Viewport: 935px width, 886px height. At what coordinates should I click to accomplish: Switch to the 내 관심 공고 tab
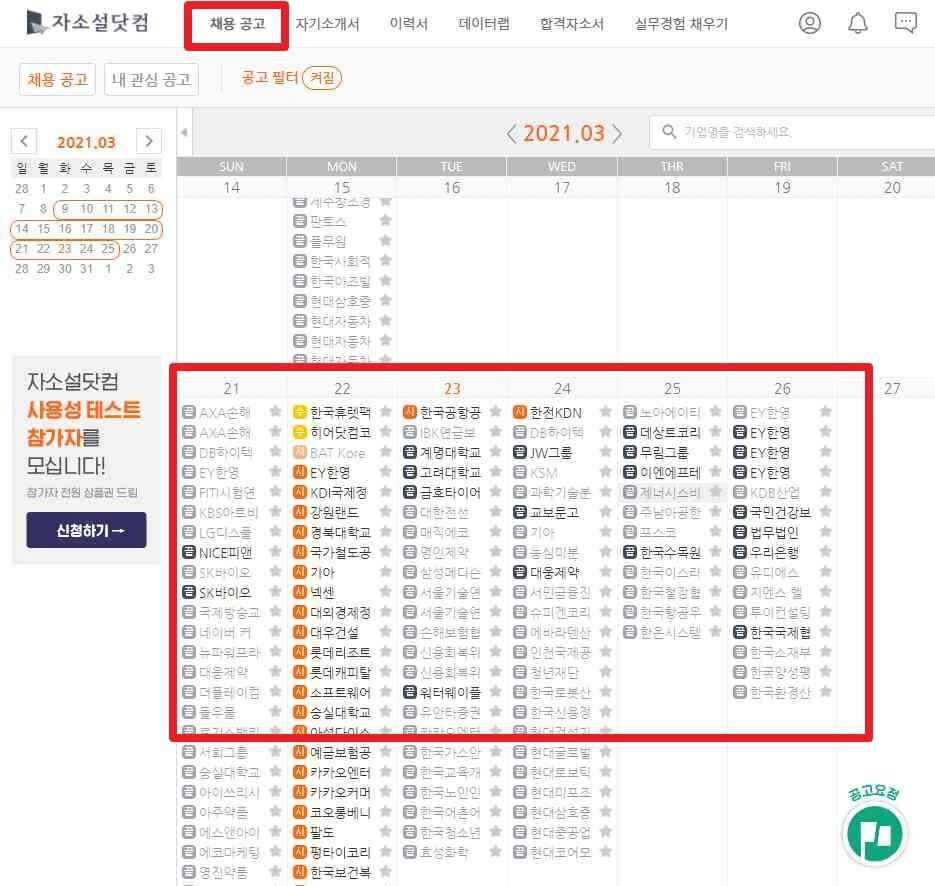(151, 79)
